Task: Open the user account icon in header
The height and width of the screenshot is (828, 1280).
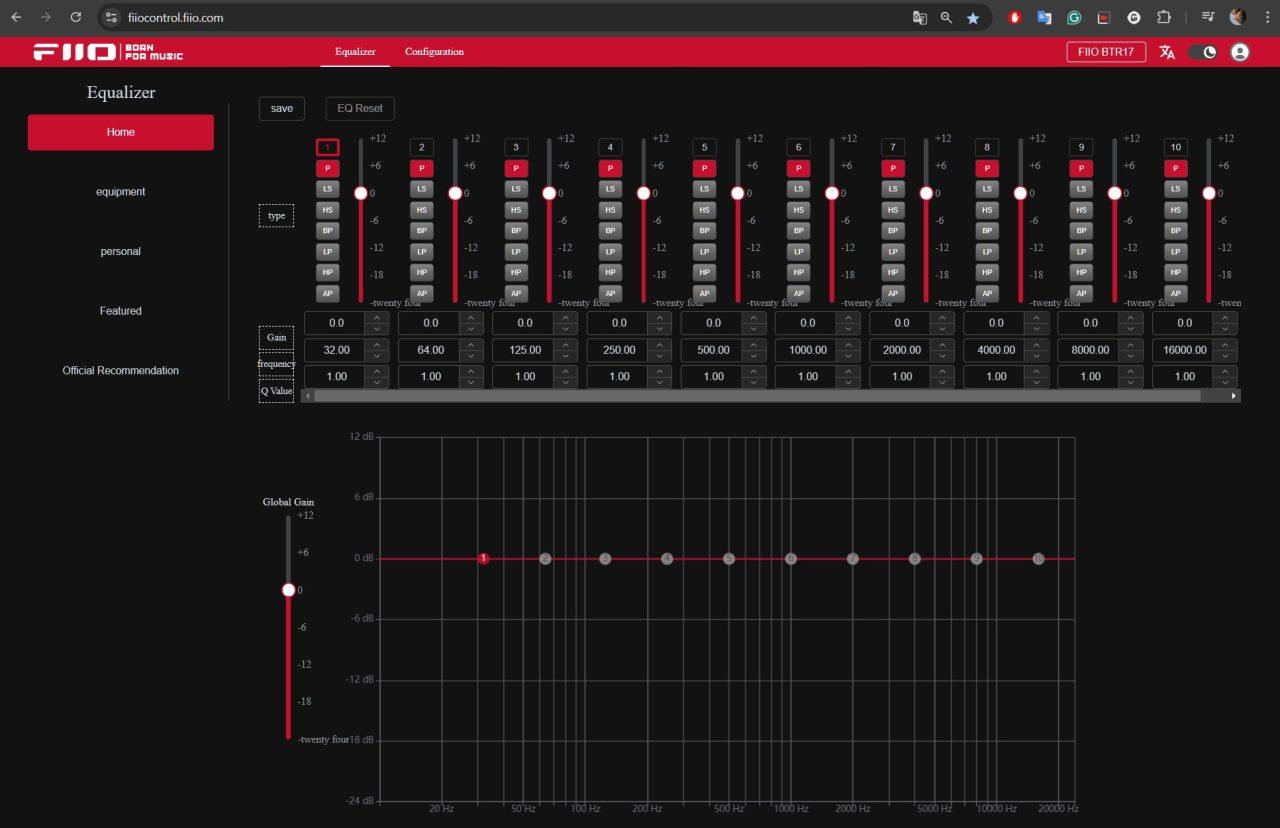Action: click(x=1240, y=52)
